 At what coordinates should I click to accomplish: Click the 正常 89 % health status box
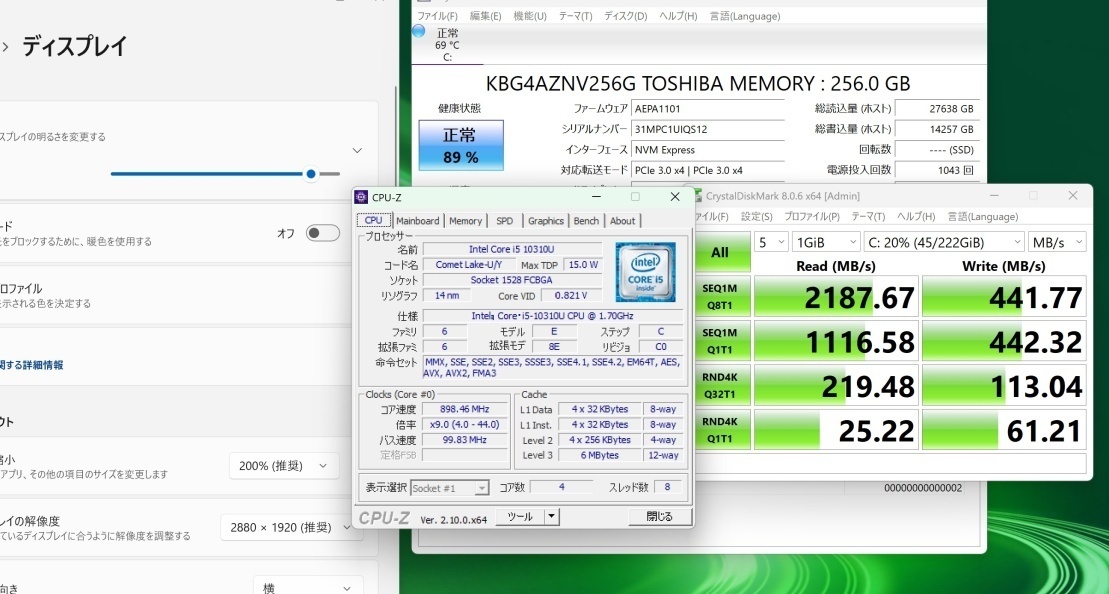click(461, 145)
